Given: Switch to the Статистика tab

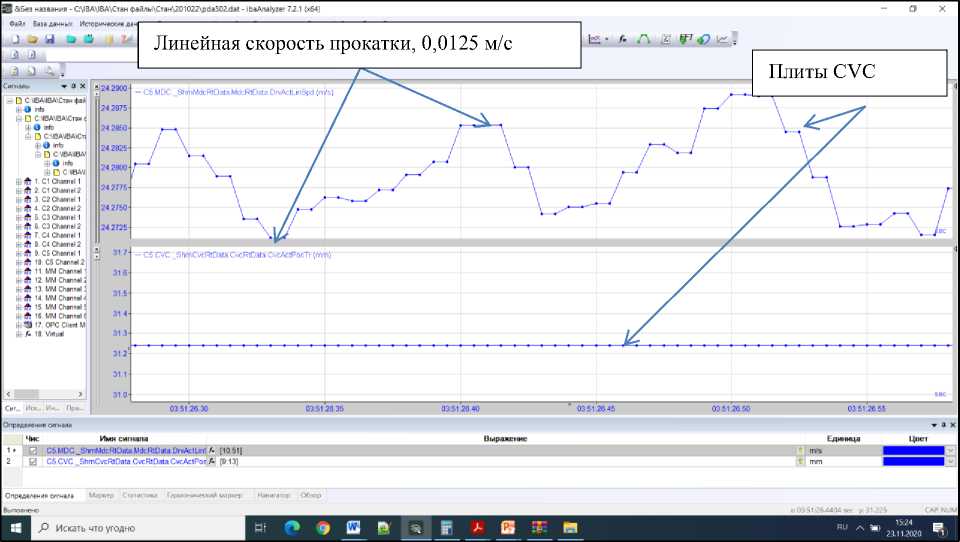Looking at the screenshot, I should [140, 495].
